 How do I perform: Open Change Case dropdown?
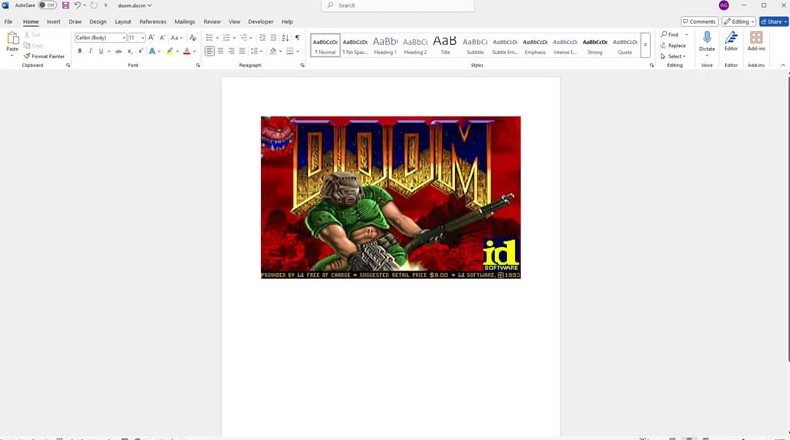(x=176, y=38)
